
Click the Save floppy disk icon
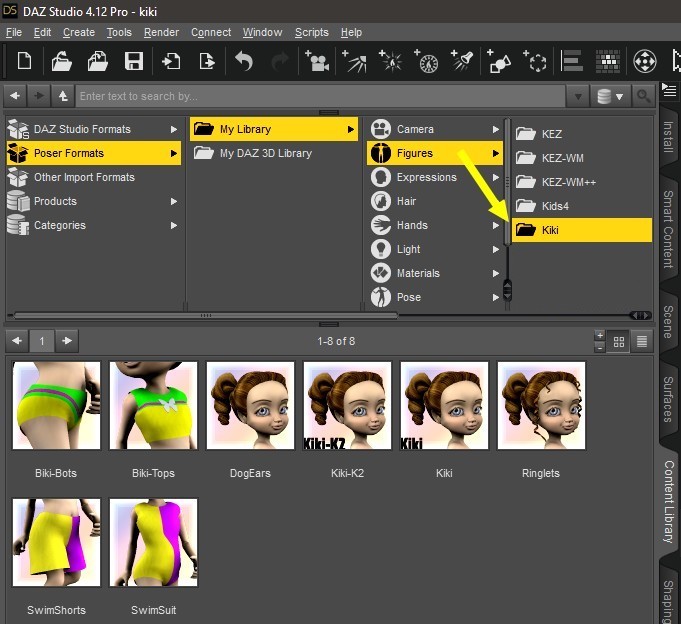coord(134,61)
